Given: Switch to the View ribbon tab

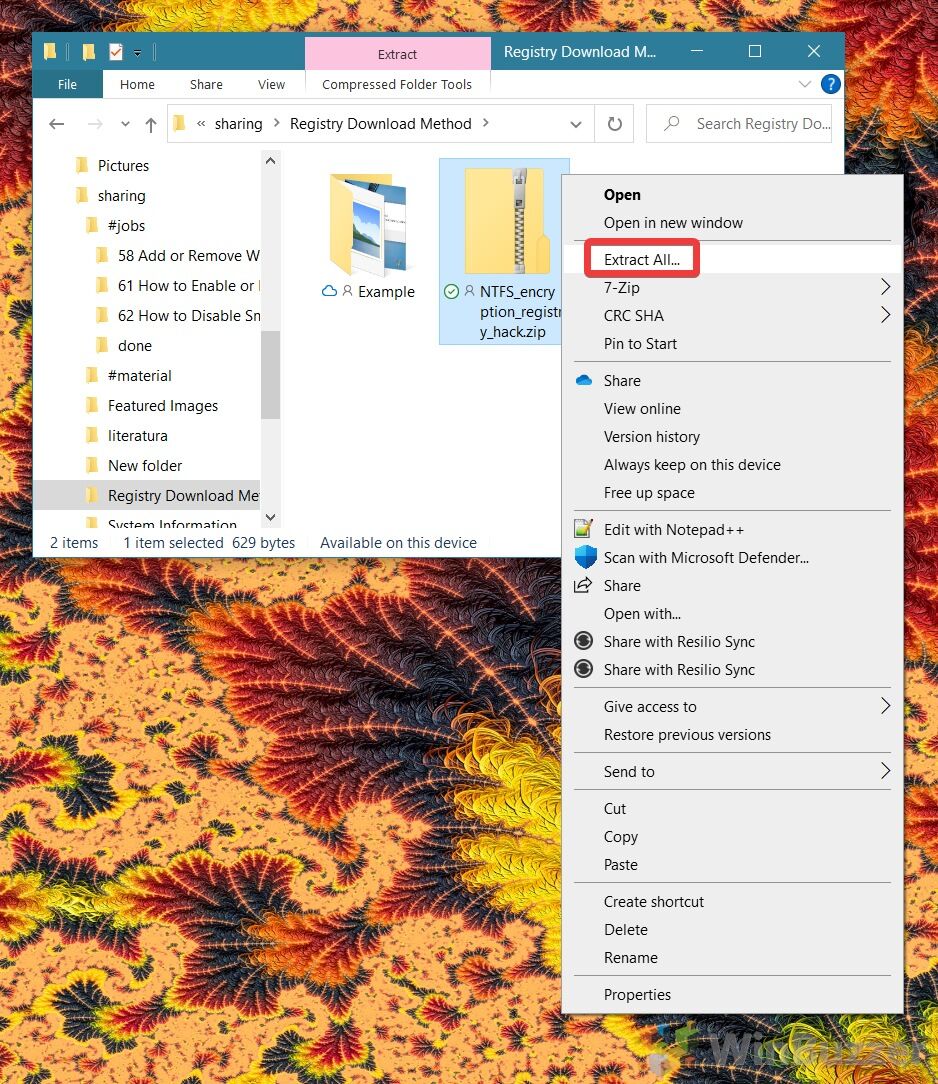Looking at the screenshot, I should [x=271, y=84].
